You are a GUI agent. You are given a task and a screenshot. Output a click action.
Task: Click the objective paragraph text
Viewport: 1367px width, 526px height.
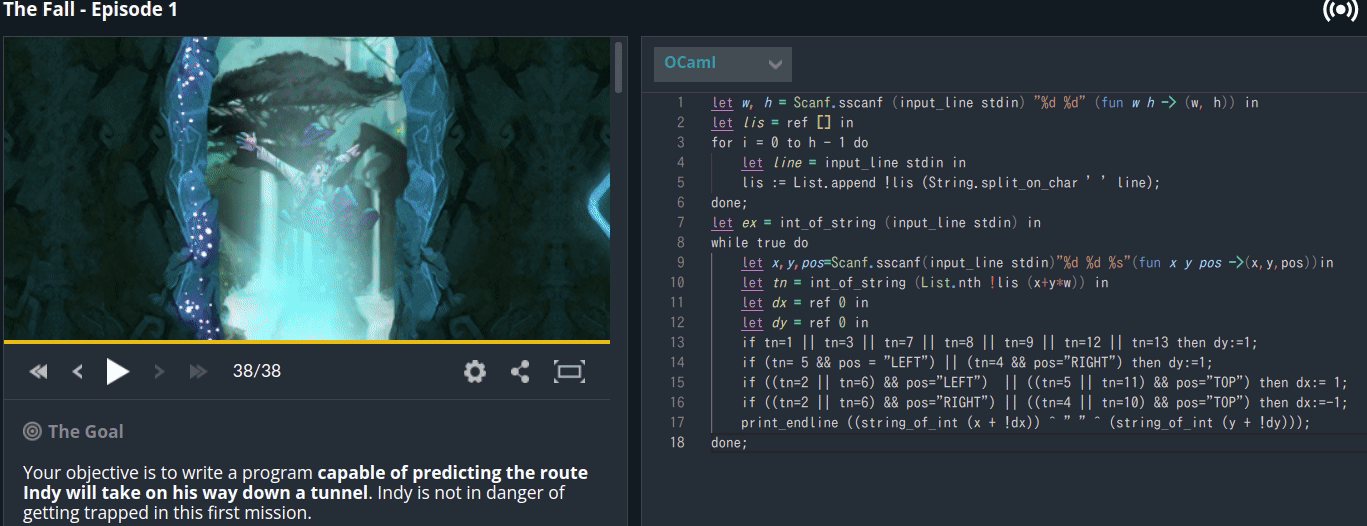[306, 492]
